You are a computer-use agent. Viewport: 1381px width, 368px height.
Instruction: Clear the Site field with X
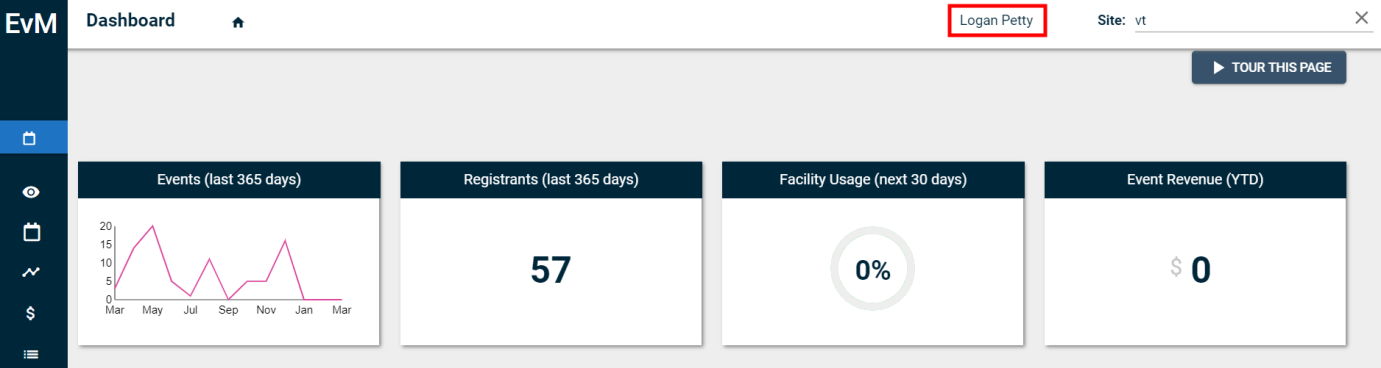tap(1361, 18)
